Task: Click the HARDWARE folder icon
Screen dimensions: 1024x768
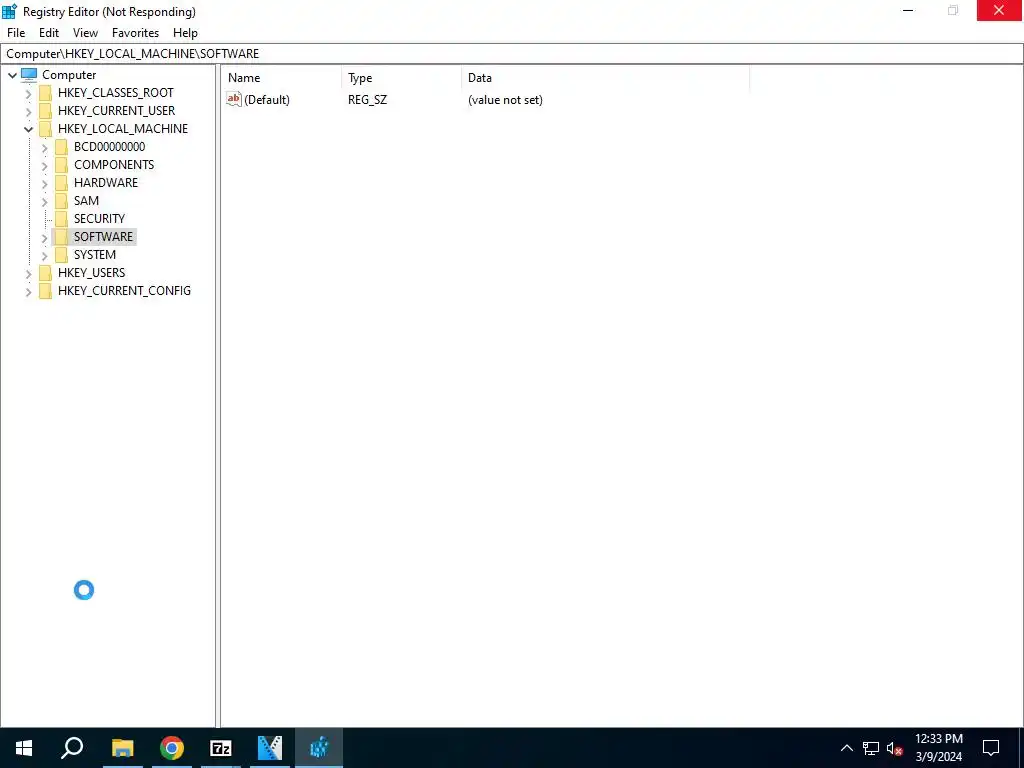Action: point(61,182)
